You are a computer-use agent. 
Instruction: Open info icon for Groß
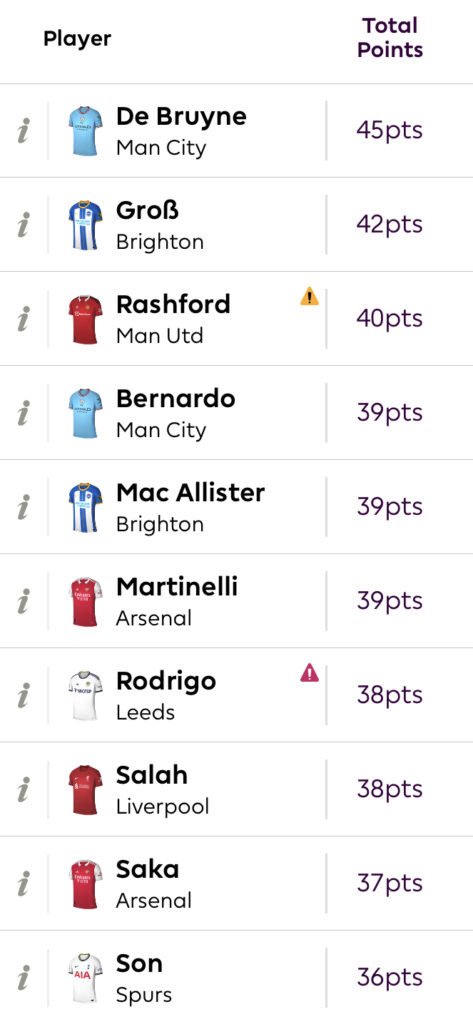24,225
